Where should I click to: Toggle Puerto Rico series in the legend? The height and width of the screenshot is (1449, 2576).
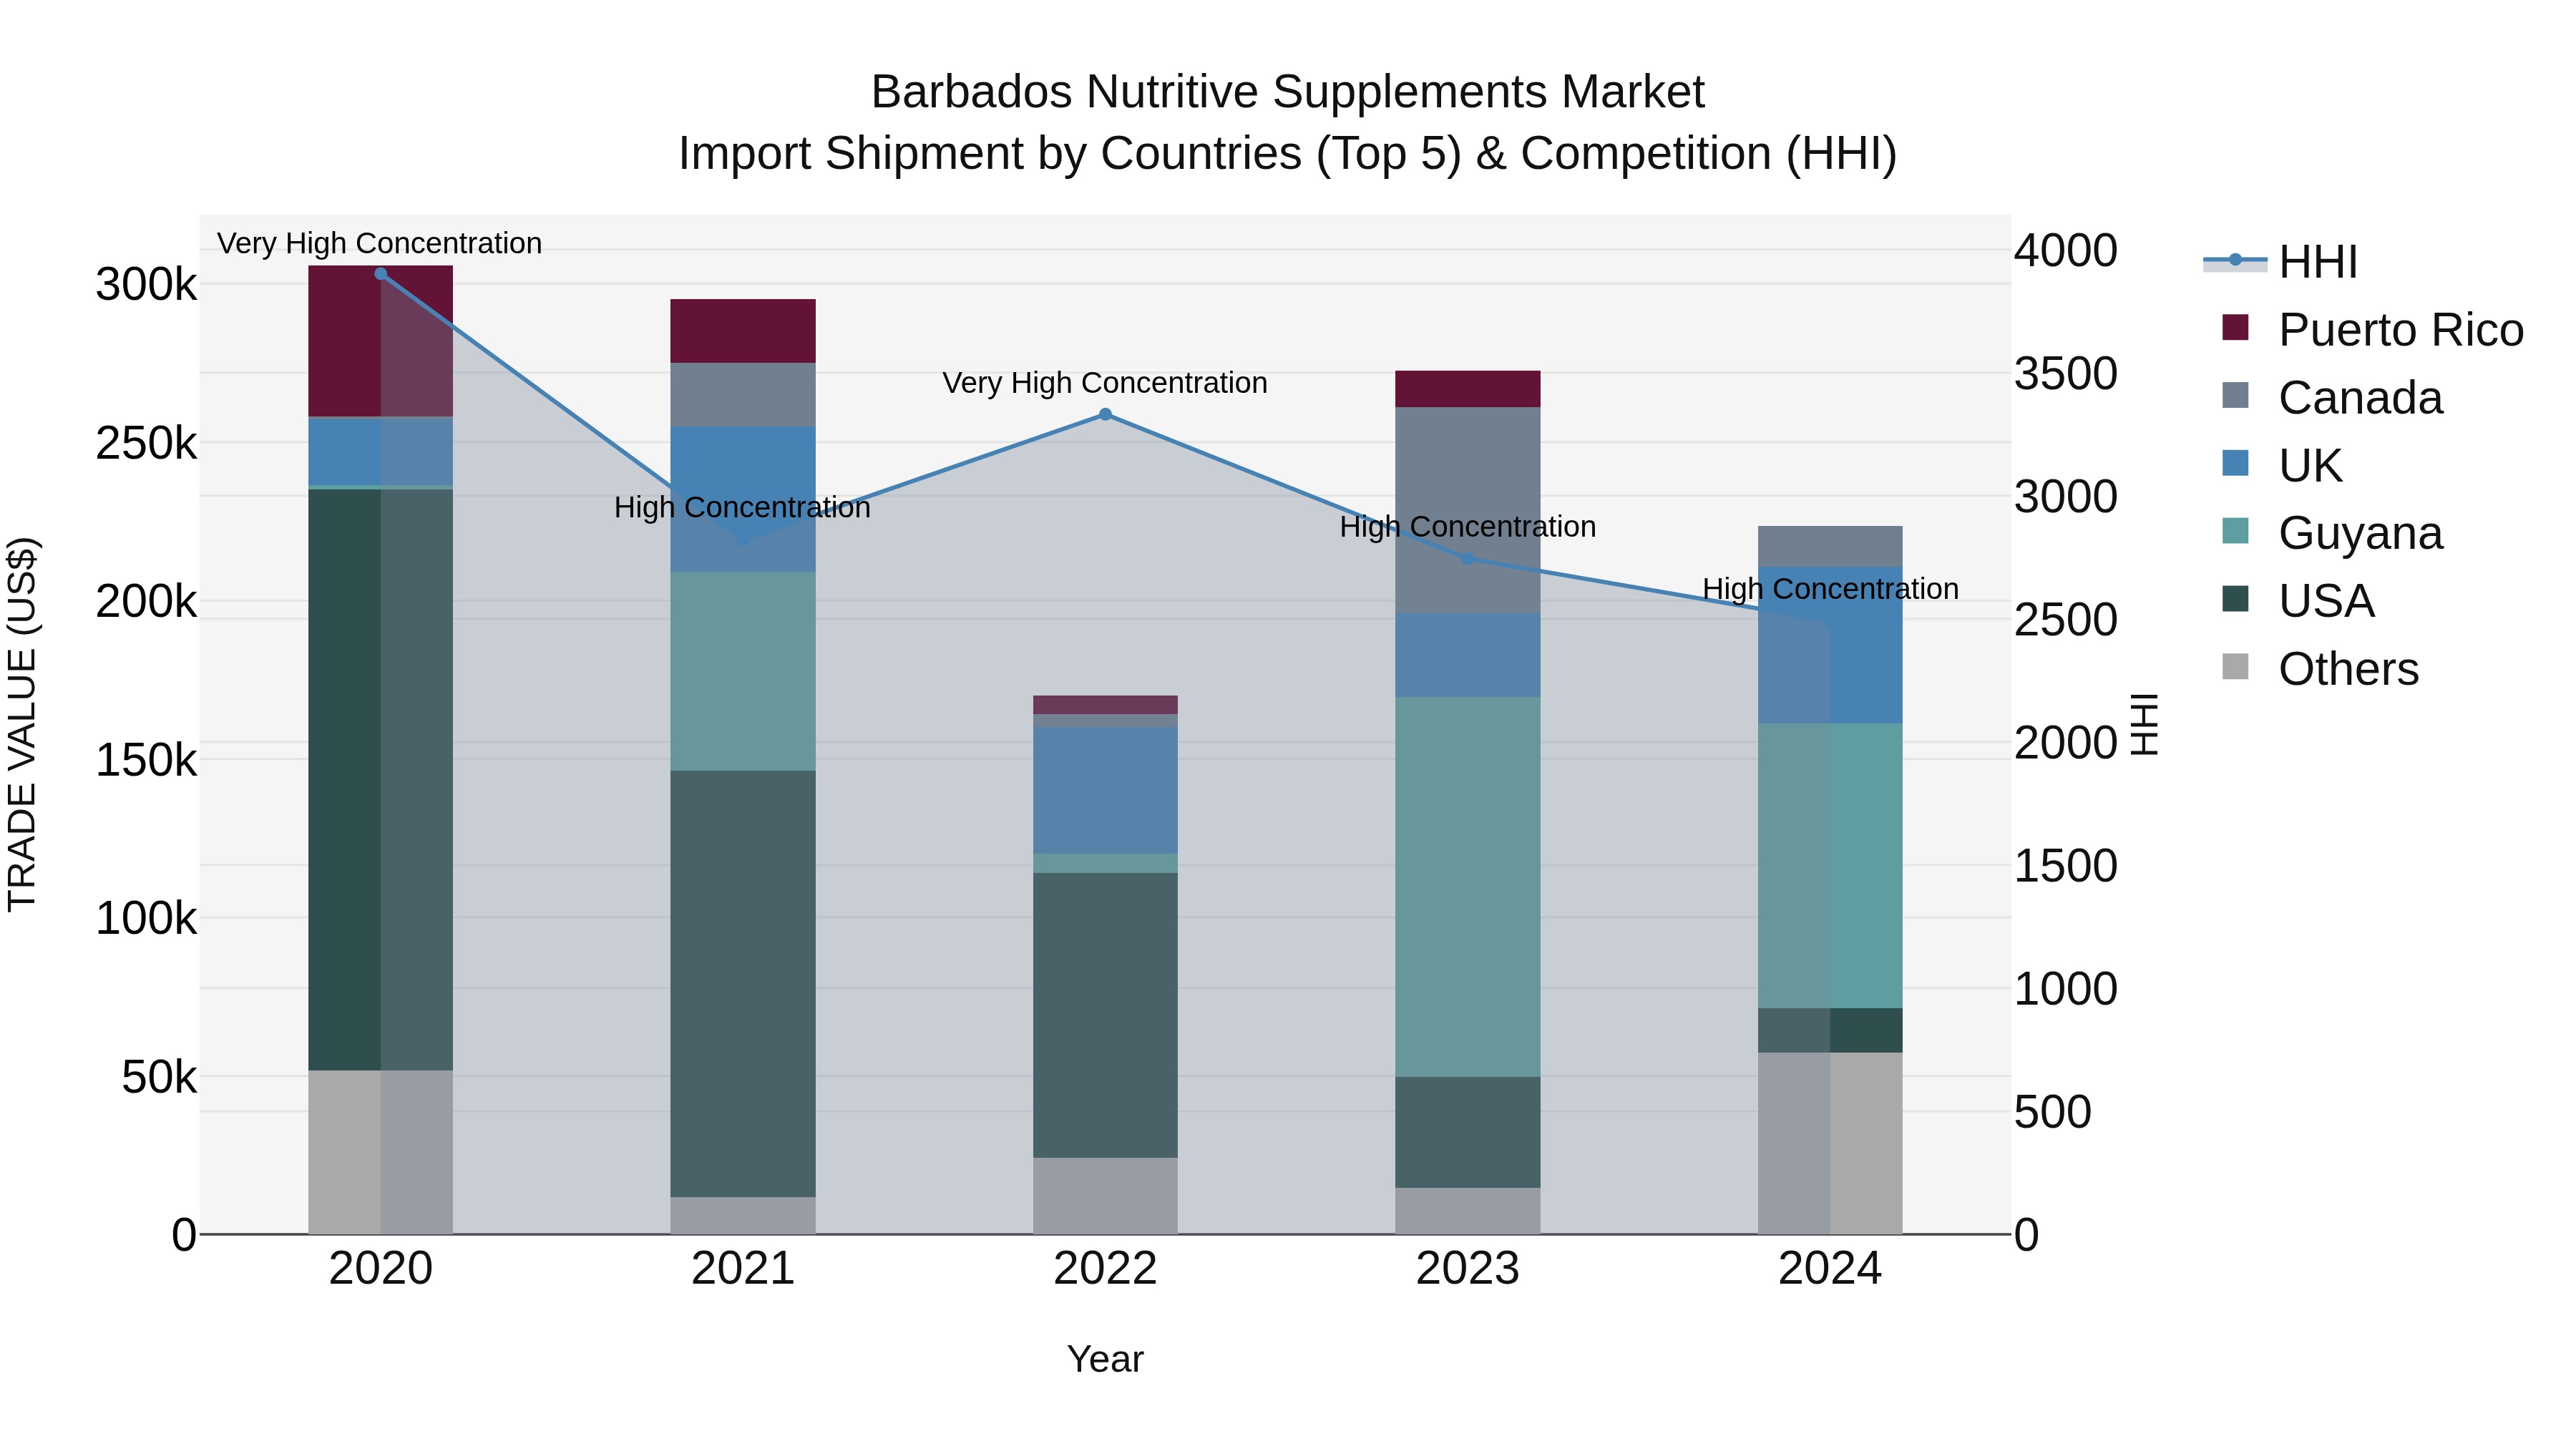coord(2372,330)
